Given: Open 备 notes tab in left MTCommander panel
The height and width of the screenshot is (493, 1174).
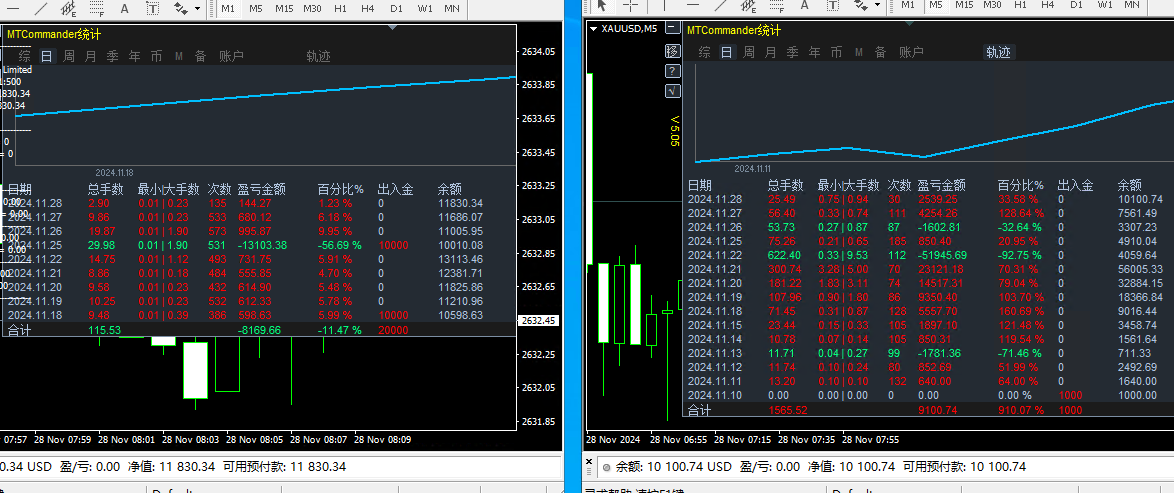Looking at the screenshot, I should (201, 56).
